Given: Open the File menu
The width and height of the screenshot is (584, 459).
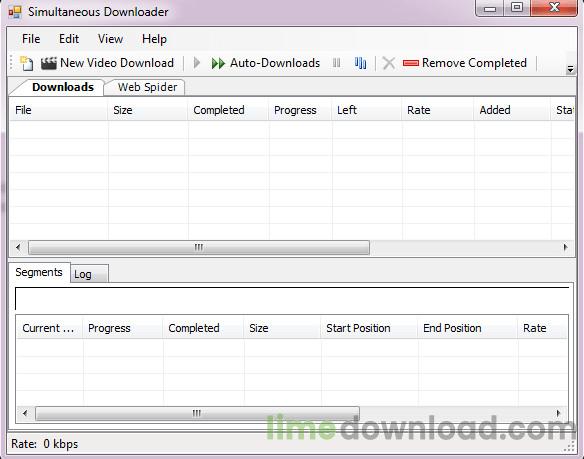Looking at the screenshot, I should pyautogui.click(x=31, y=39).
